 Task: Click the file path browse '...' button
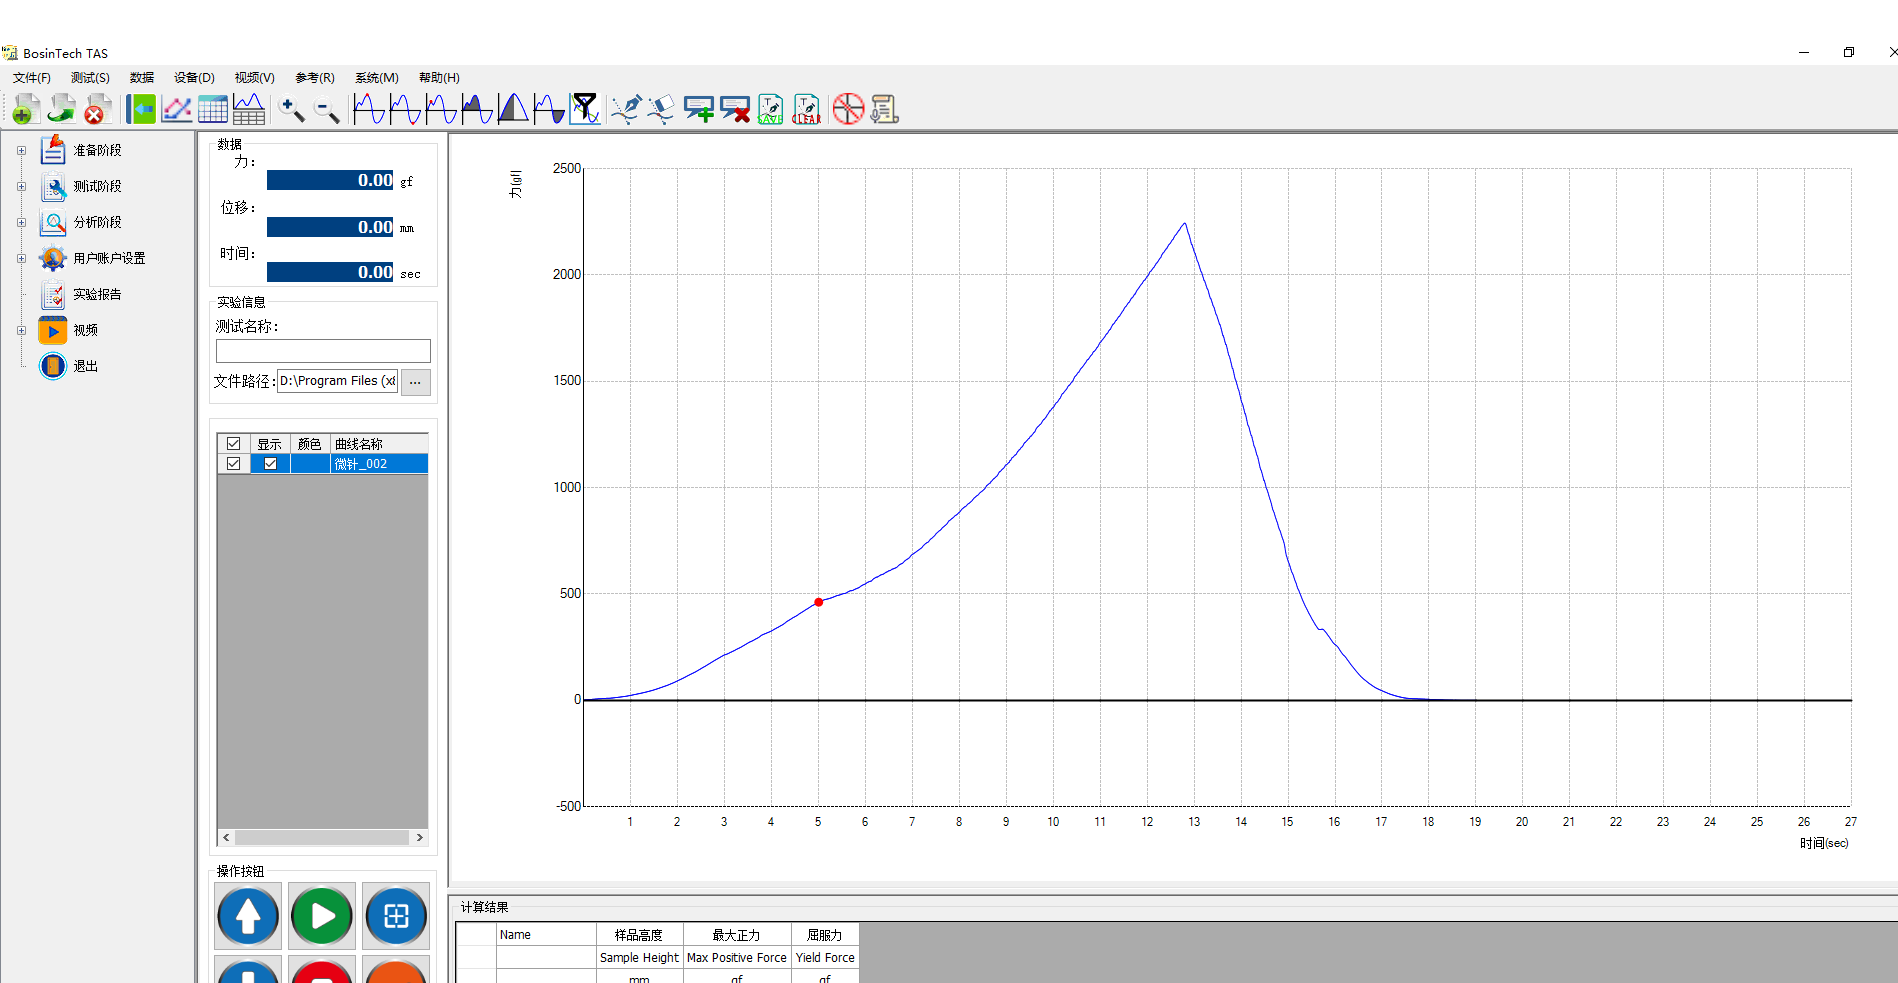tap(416, 382)
